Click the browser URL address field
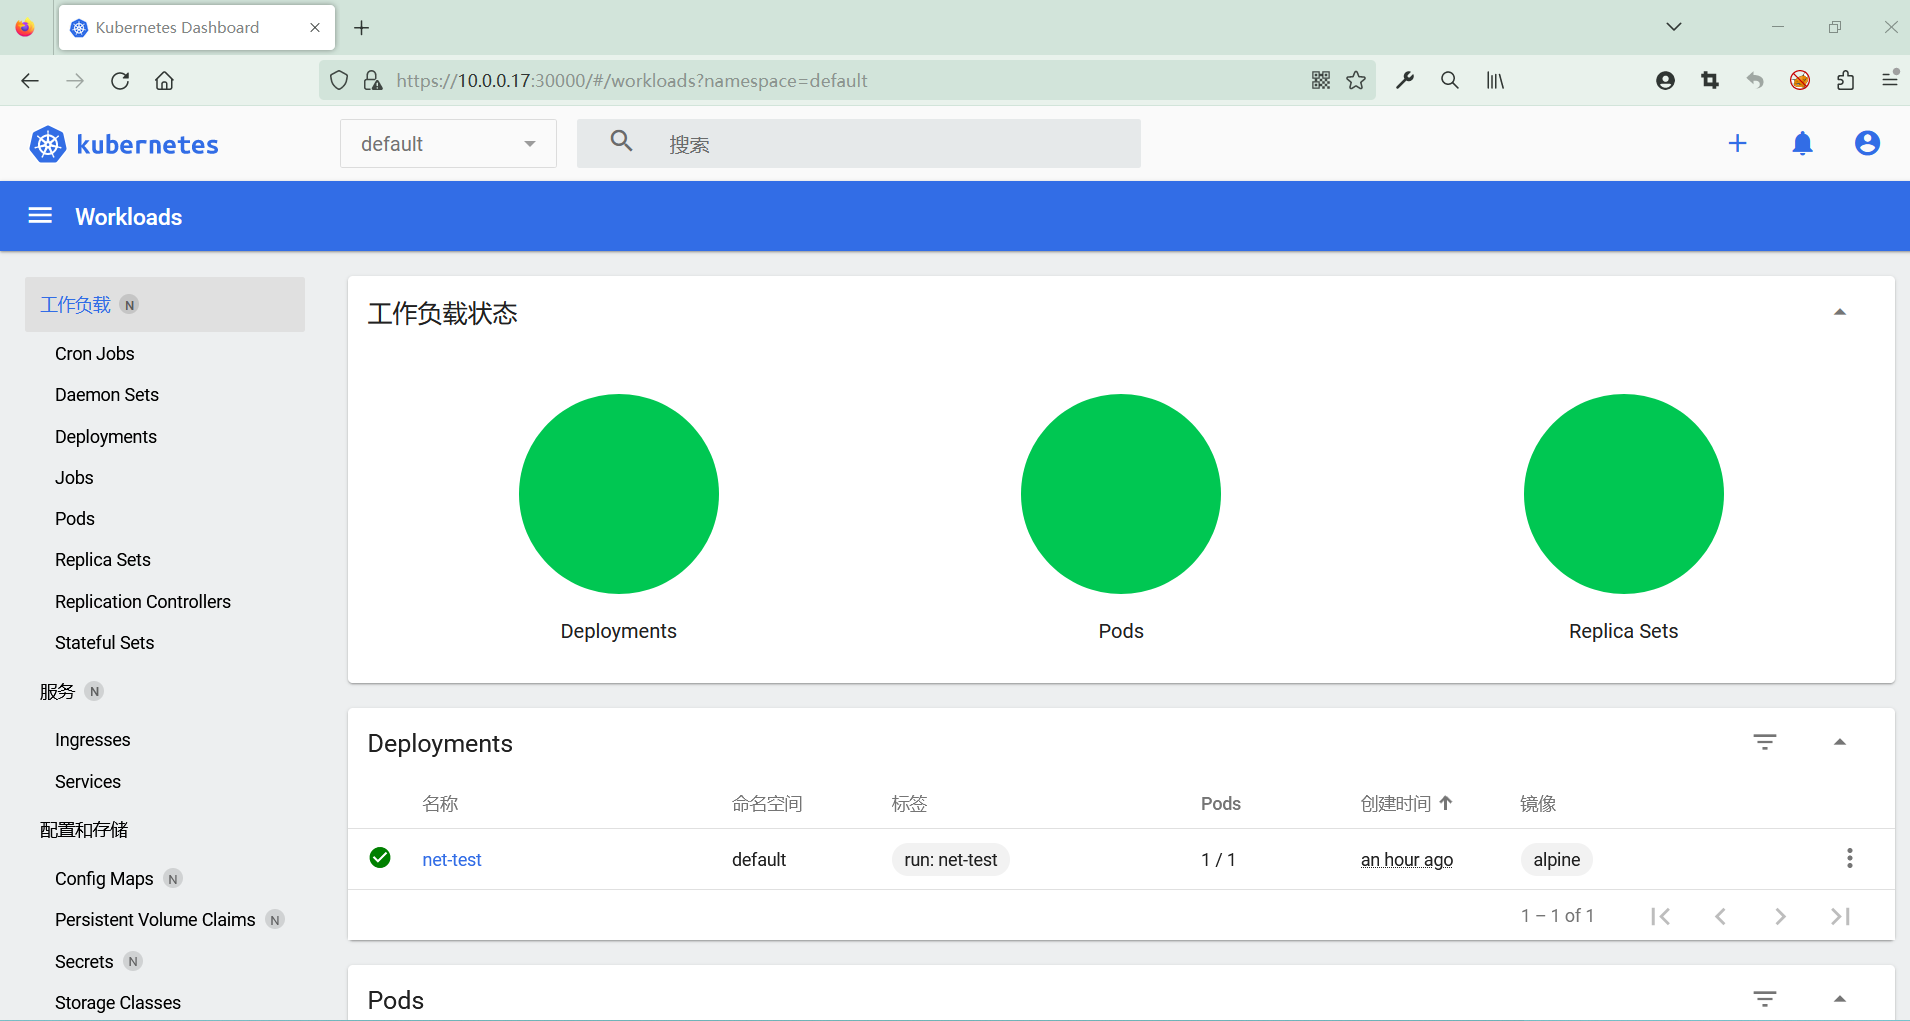1910x1021 pixels. point(846,81)
